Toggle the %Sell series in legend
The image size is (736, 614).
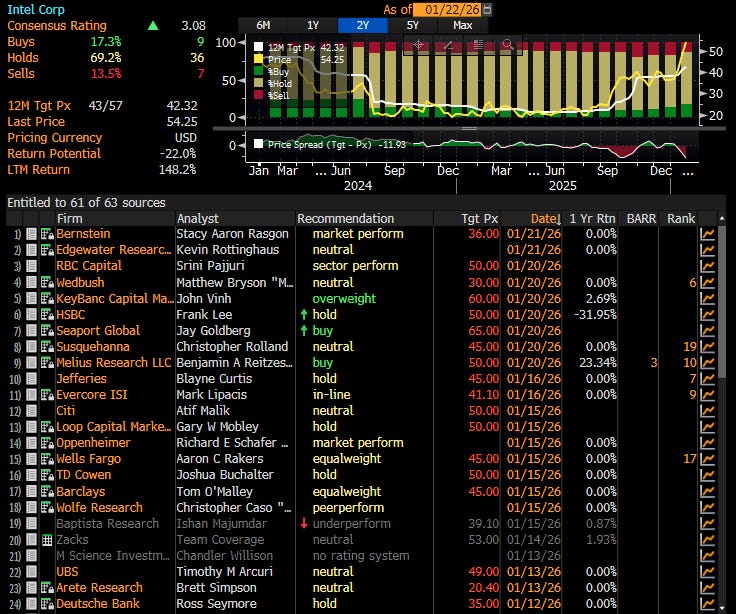pos(258,95)
